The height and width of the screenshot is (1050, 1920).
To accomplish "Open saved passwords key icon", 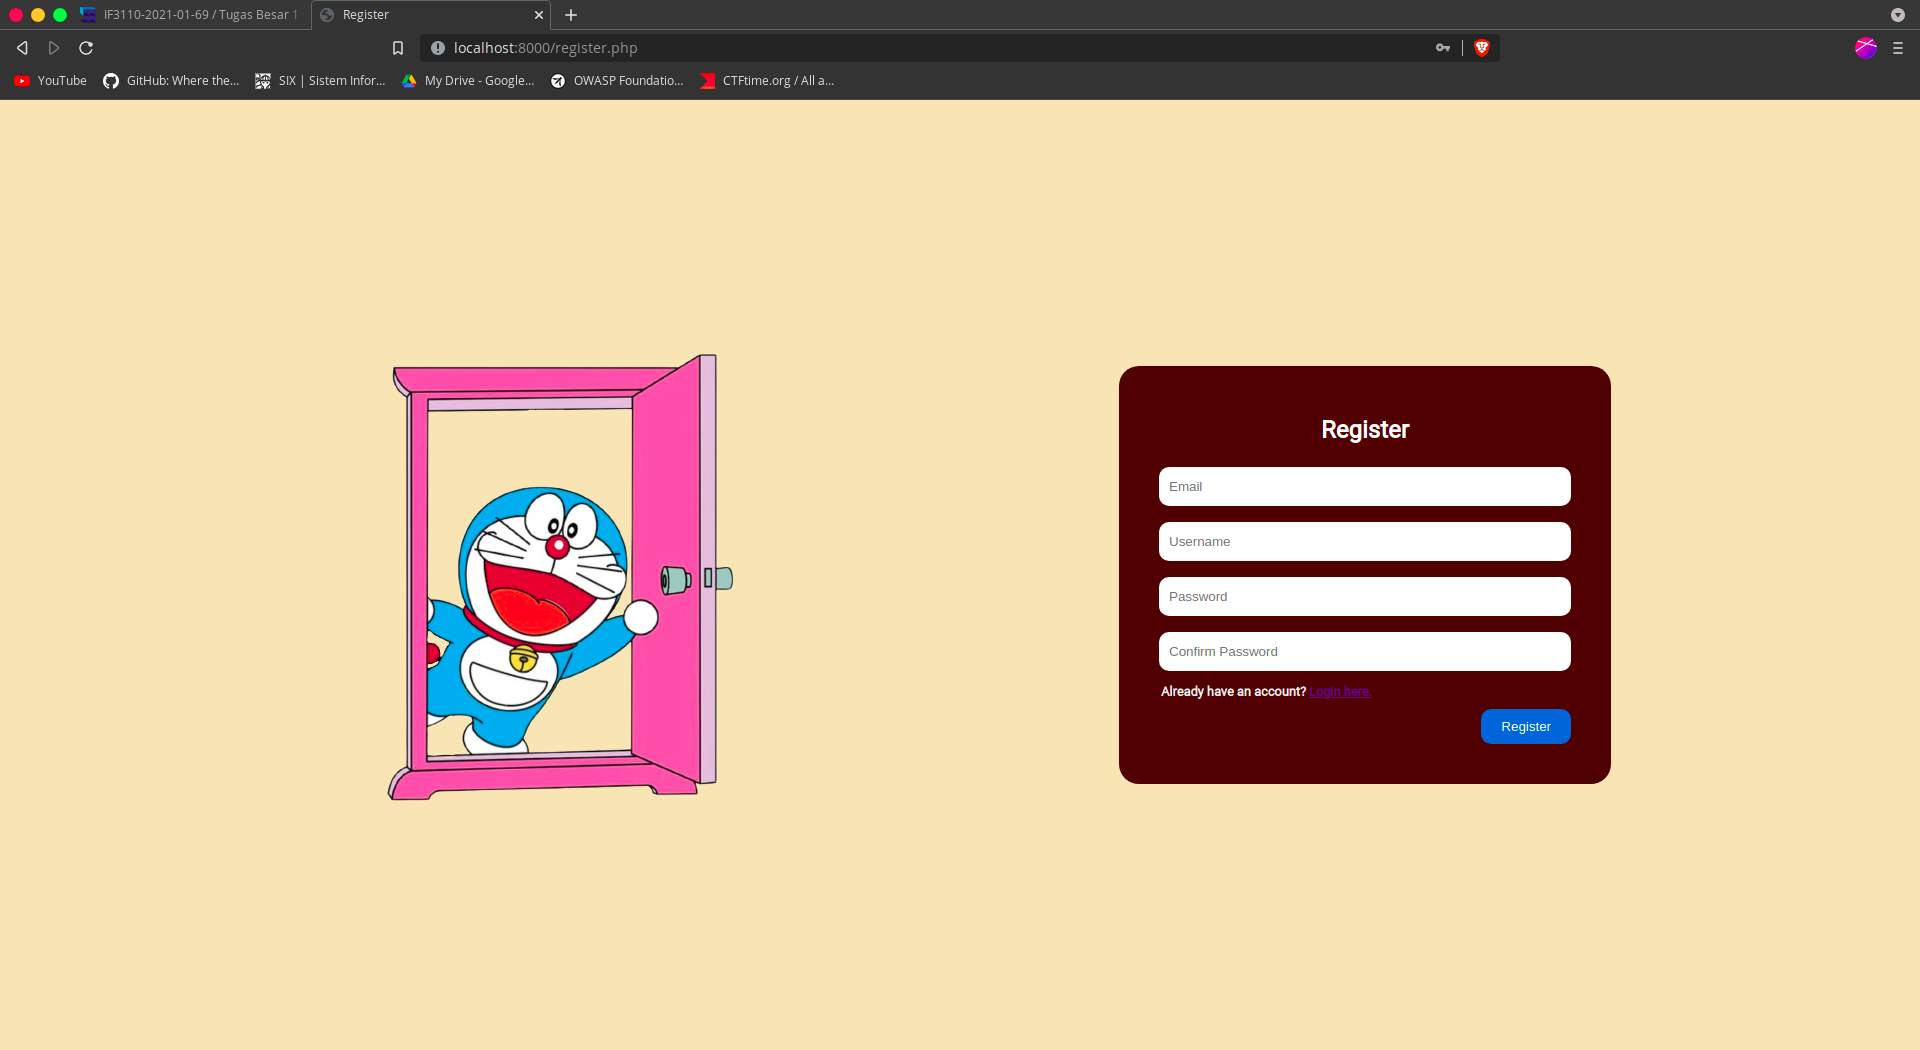I will tap(1443, 48).
